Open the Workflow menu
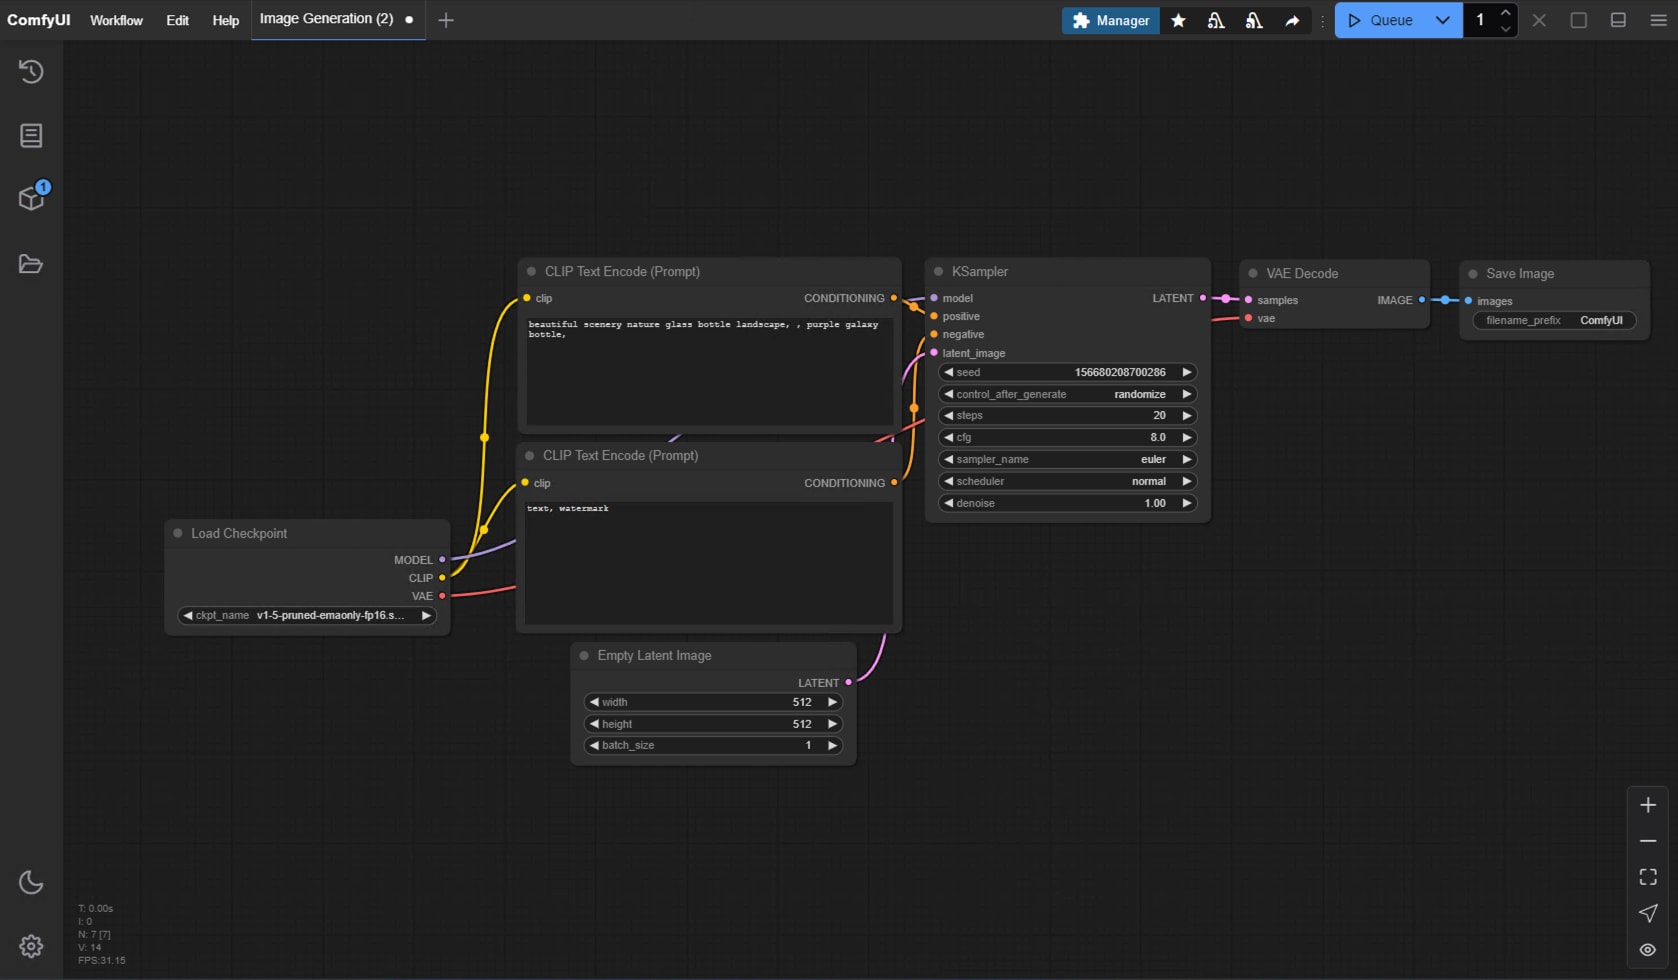The height and width of the screenshot is (980, 1678). [x=116, y=20]
